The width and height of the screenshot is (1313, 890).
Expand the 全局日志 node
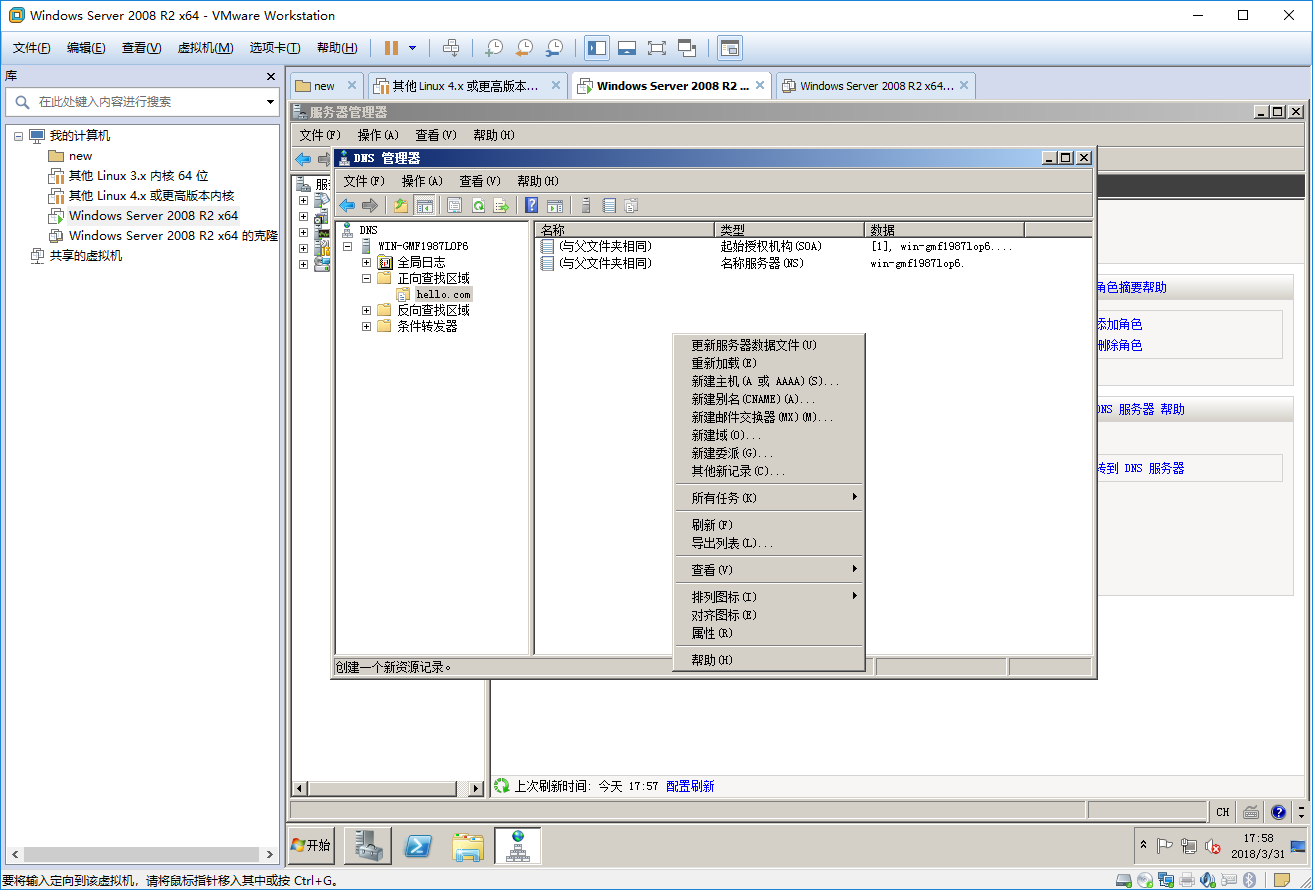[x=366, y=262]
